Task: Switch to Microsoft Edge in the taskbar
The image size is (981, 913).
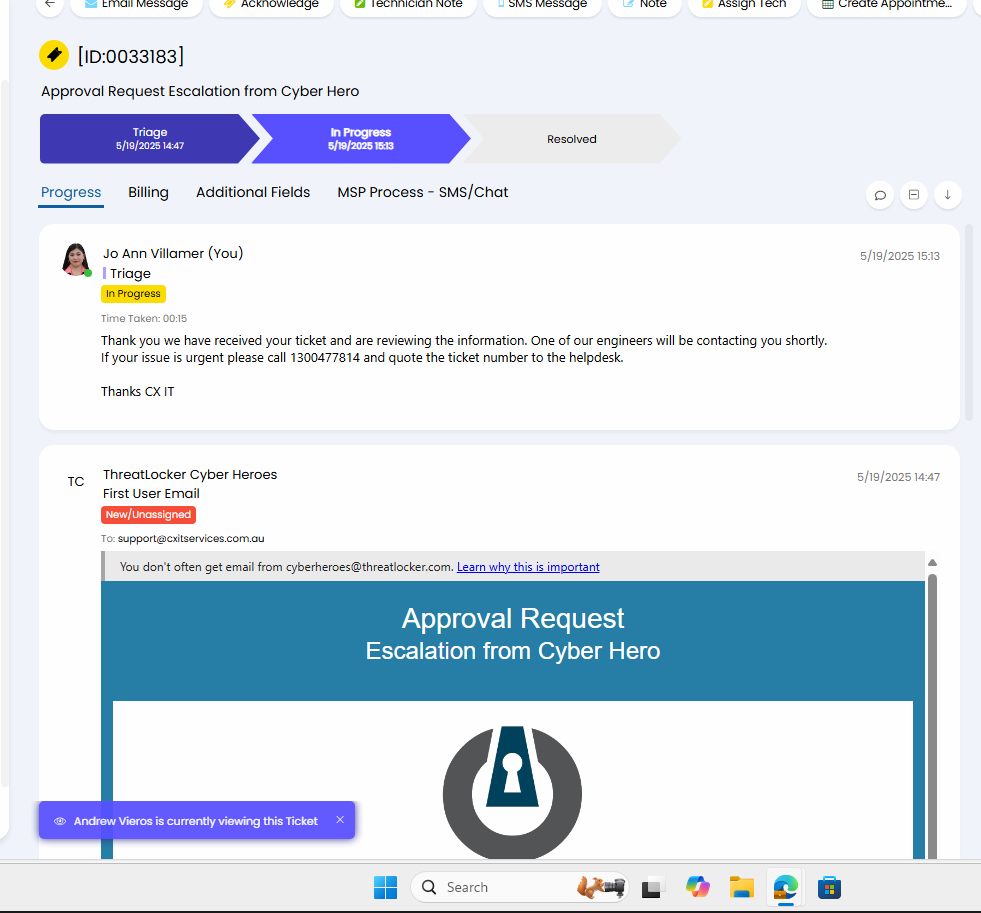Action: click(x=785, y=888)
